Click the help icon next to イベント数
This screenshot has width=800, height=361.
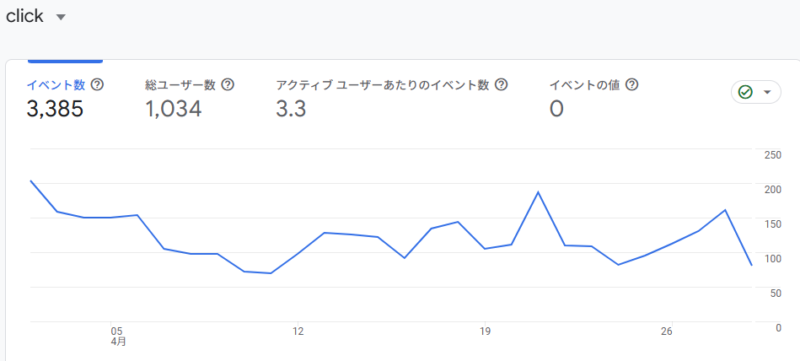coord(97,85)
